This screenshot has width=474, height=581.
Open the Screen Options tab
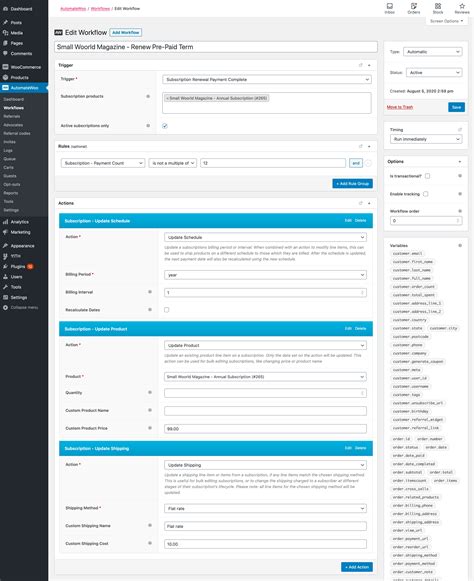pyautogui.click(x=447, y=21)
